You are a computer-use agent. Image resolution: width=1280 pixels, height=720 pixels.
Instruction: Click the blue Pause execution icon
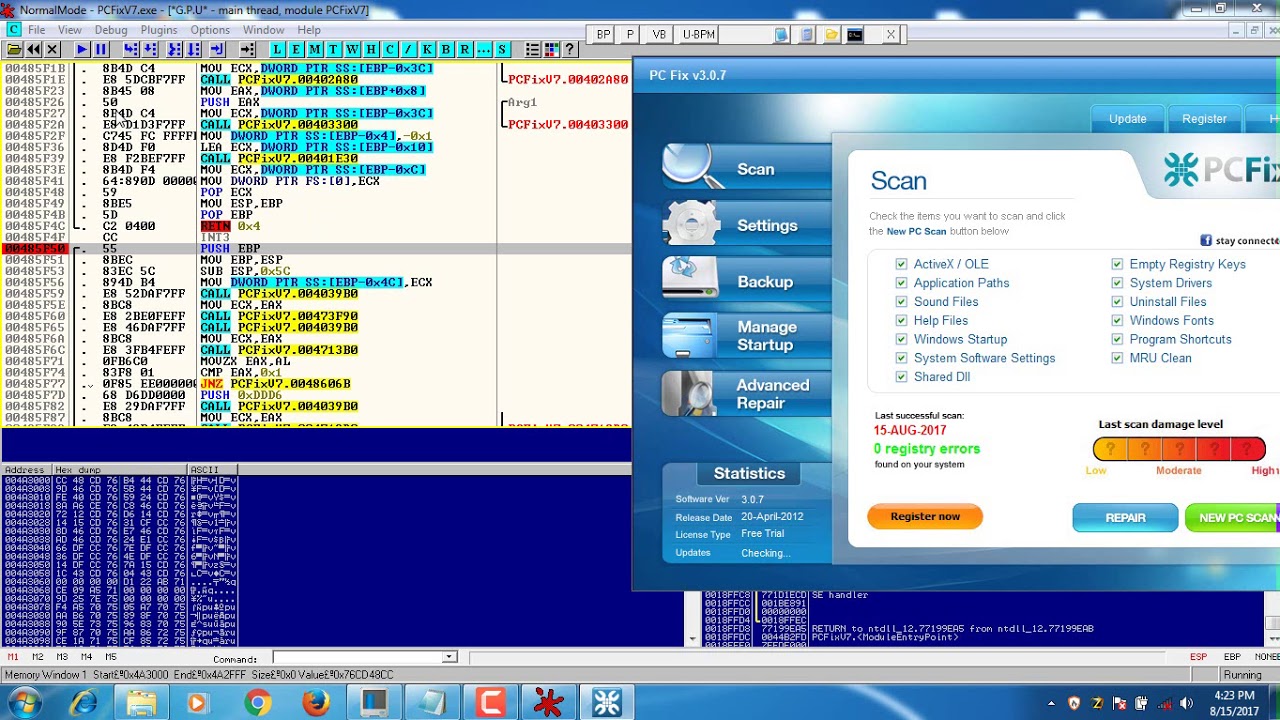[x=101, y=49]
